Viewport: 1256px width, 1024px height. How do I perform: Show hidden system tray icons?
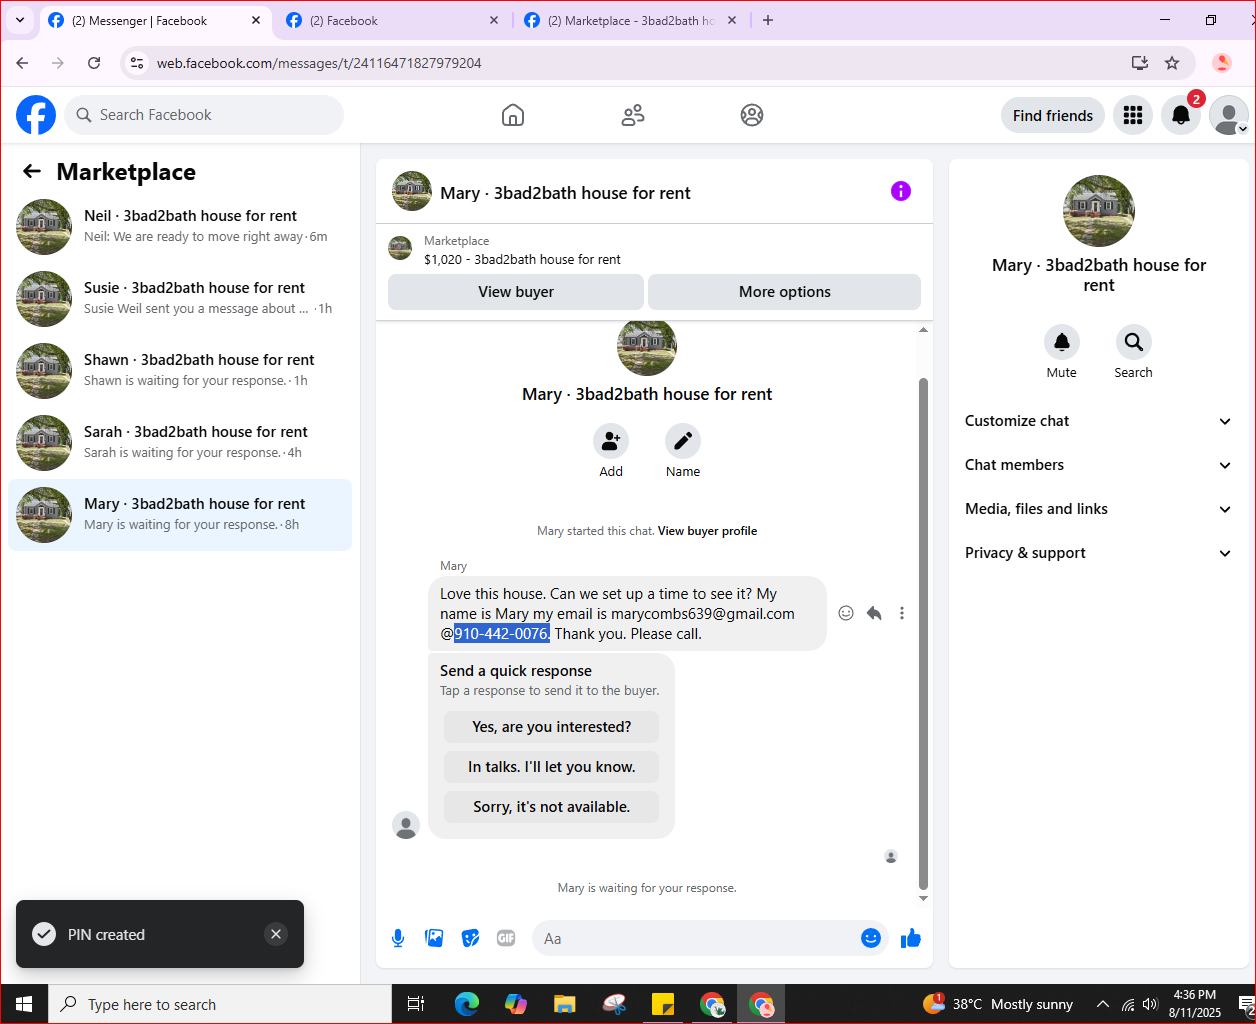pyautogui.click(x=1102, y=1004)
